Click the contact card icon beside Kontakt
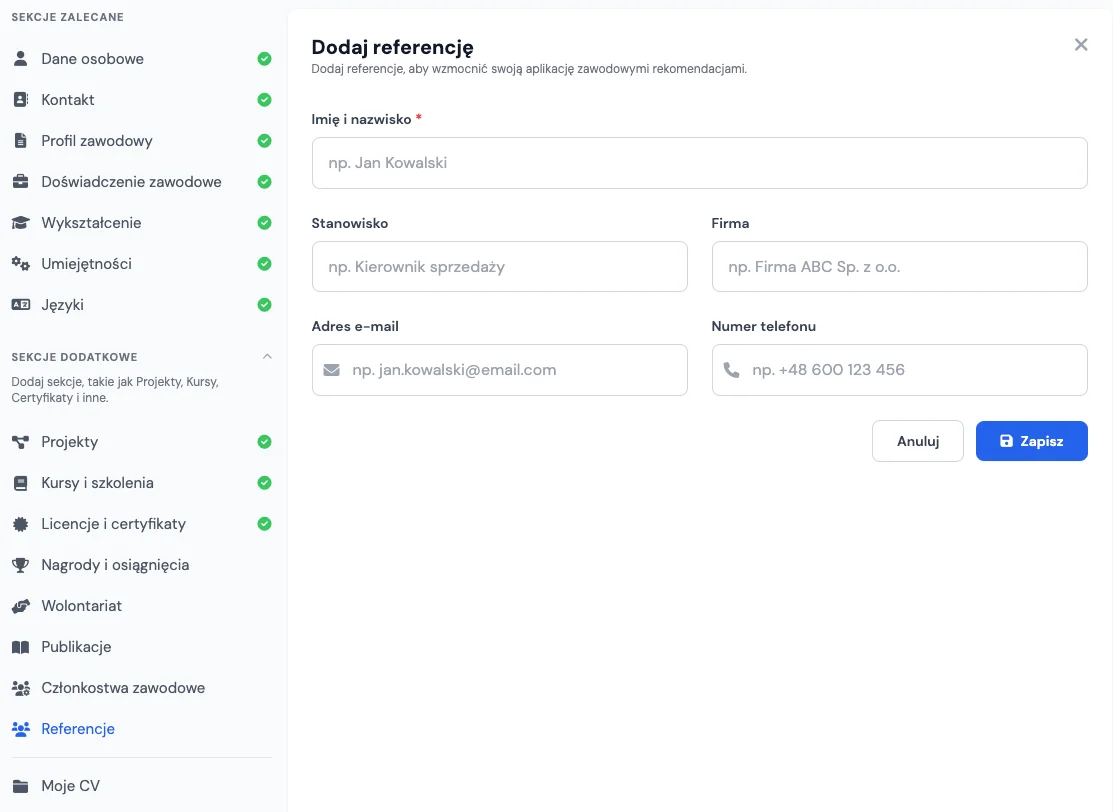 (x=21, y=100)
